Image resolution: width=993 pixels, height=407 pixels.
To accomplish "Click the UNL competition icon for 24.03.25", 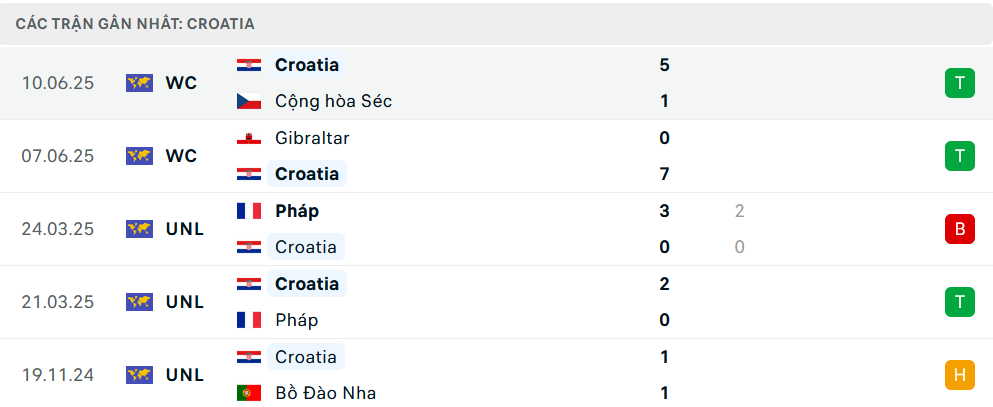I will coord(139,229).
